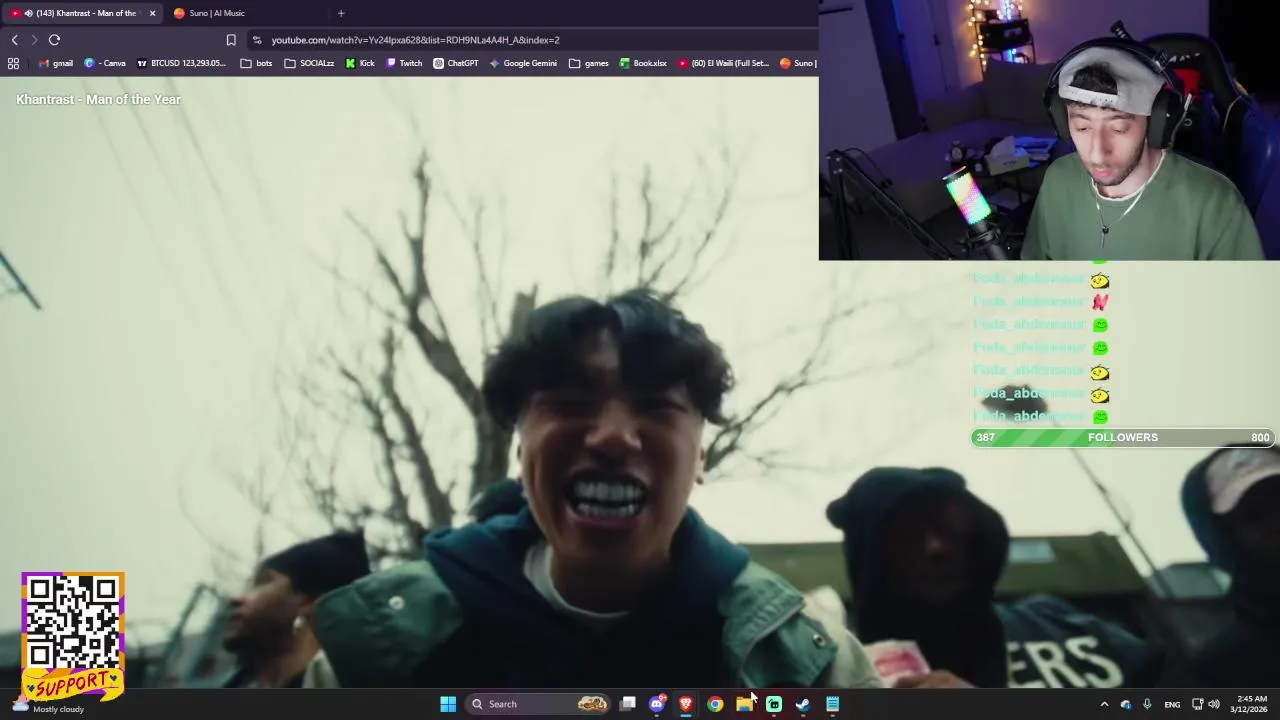The width and height of the screenshot is (1280, 720).
Task: Reload the YouTube page
Action: [54, 40]
